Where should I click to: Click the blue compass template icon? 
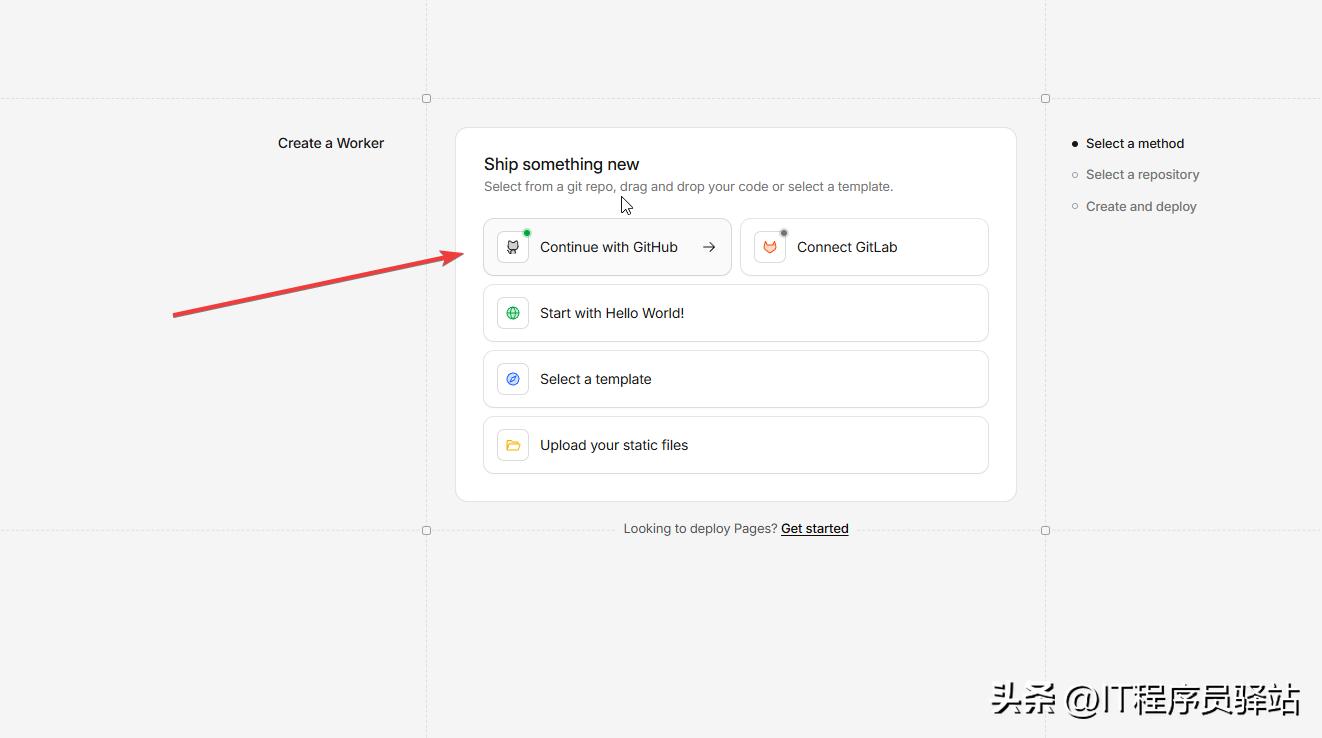coord(513,379)
